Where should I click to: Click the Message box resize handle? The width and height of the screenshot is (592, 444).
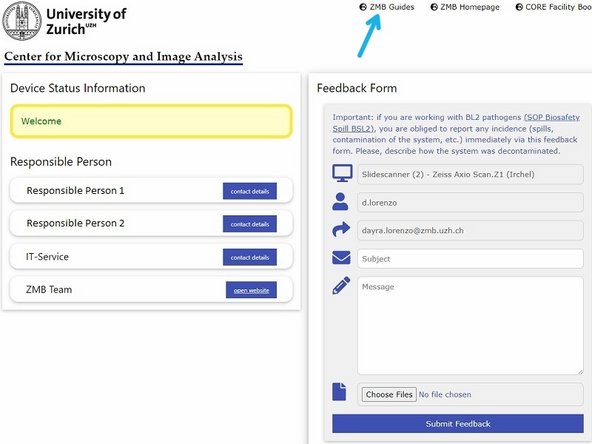(x=580, y=372)
